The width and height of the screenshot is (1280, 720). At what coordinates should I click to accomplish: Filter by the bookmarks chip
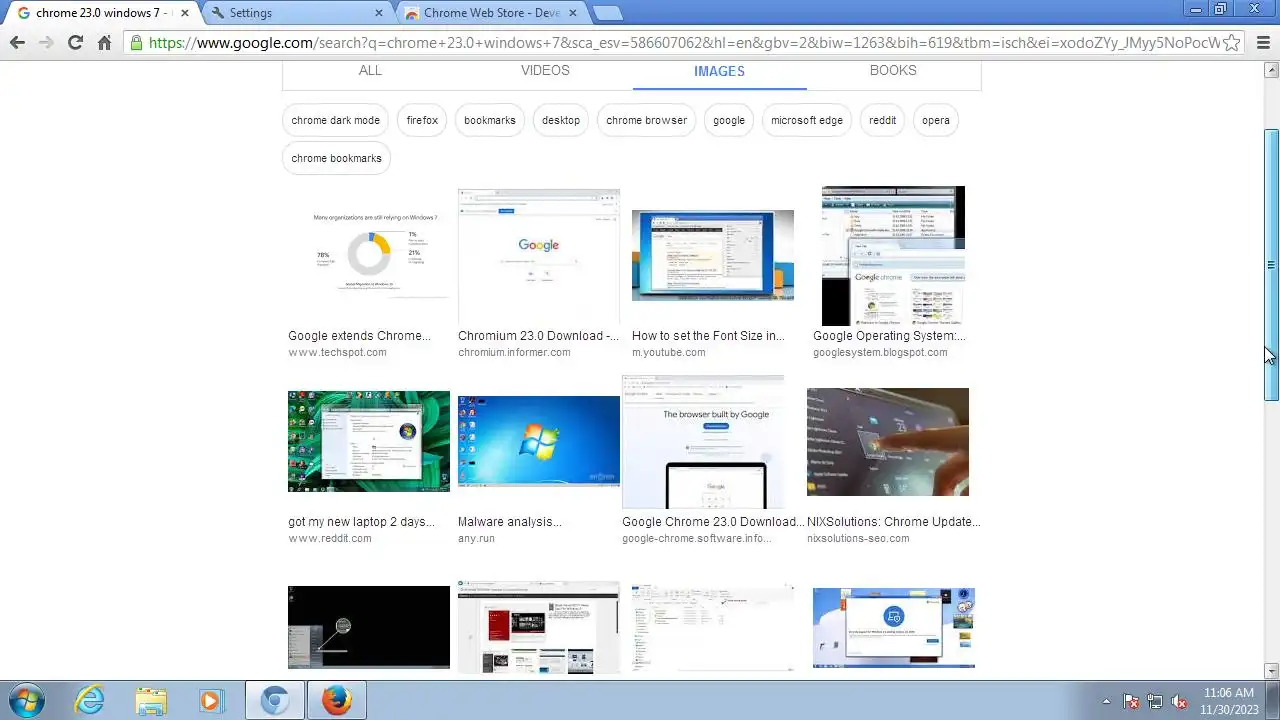(x=490, y=120)
